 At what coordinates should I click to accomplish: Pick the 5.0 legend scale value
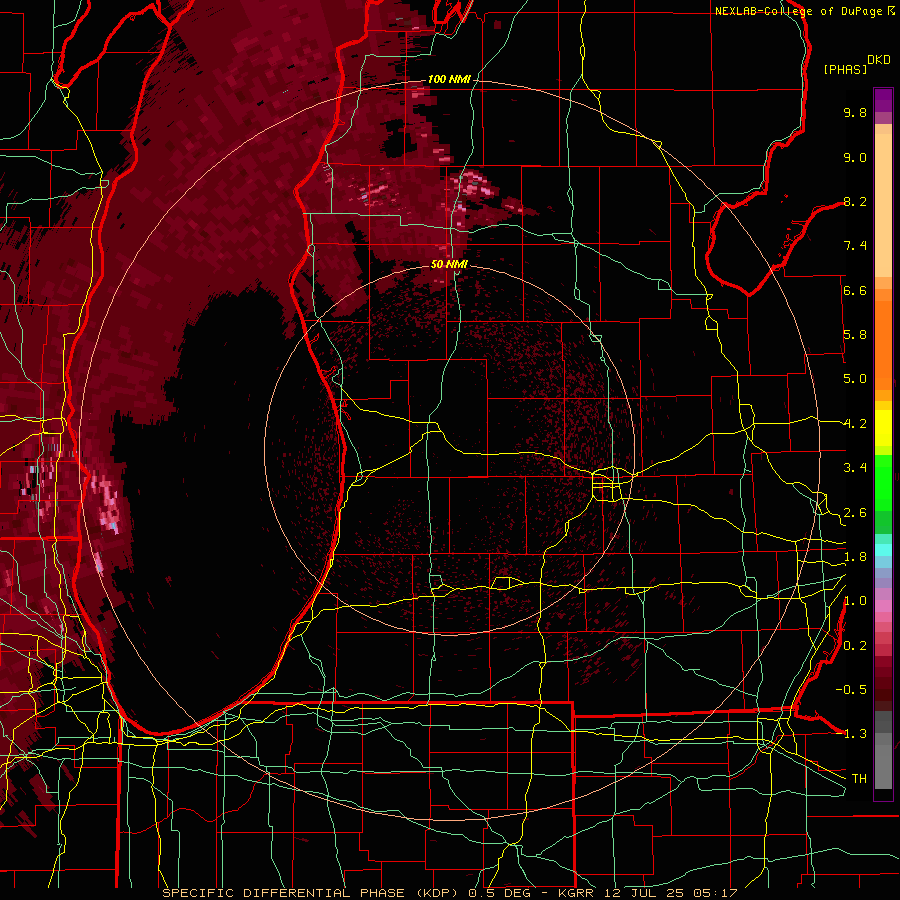pos(855,379)
